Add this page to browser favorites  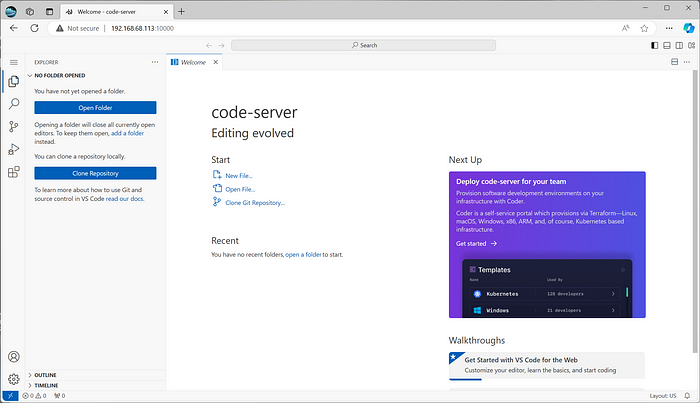tap(644, 28)
